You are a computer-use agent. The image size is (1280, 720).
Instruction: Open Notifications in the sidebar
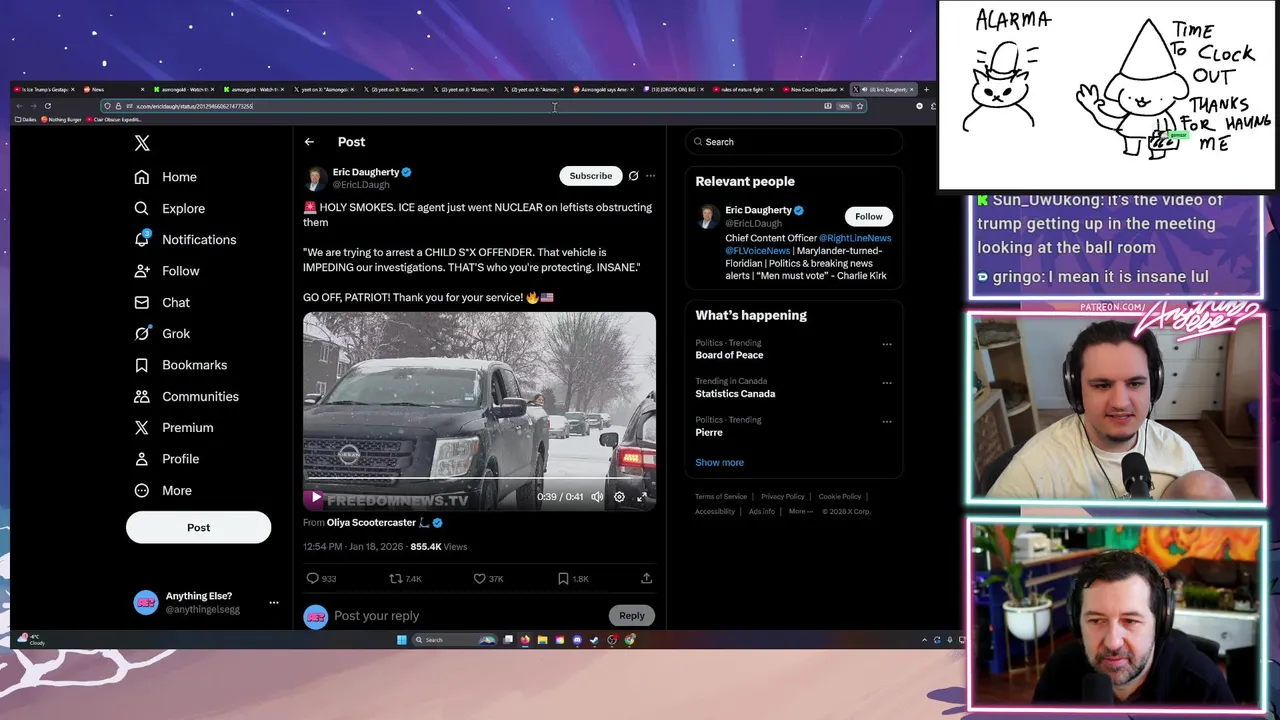(x=185, y=240)
